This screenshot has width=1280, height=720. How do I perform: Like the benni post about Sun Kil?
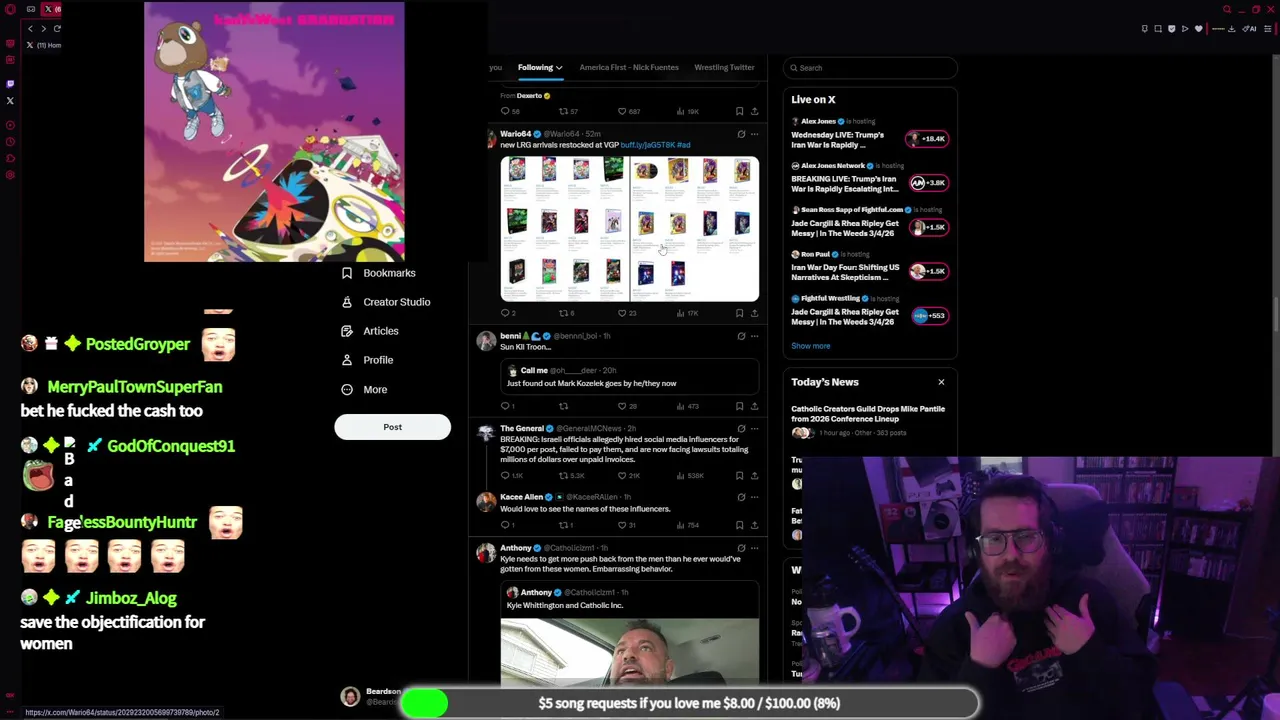point(625,406)
